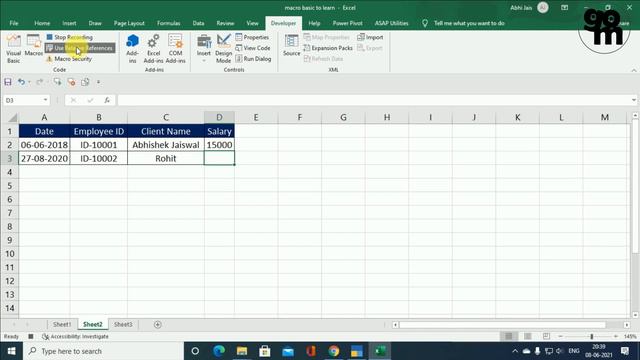The image size is (640, 360).
Task: Switch to the Data tab
Action: coord(198,23)
